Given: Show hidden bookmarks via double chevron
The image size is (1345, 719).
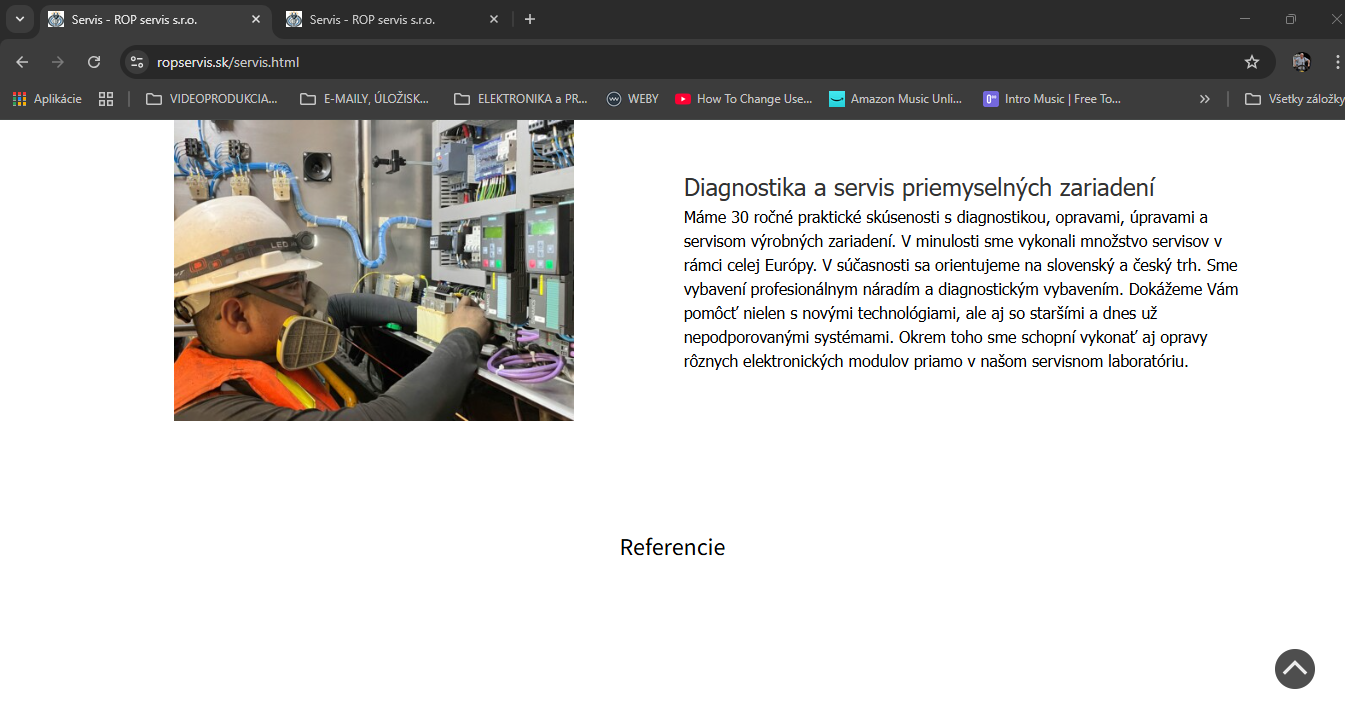Looking at the screenshot, I should [x=1204, y=99].
